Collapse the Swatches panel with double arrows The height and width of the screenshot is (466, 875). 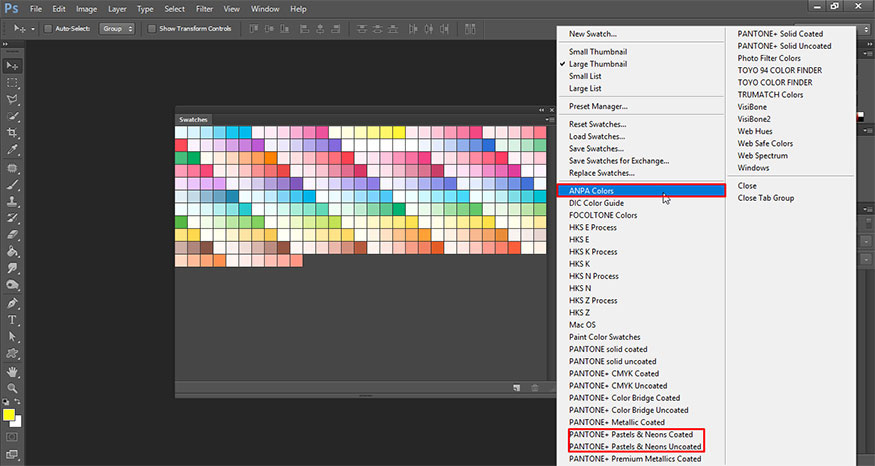tap(541, 109)
